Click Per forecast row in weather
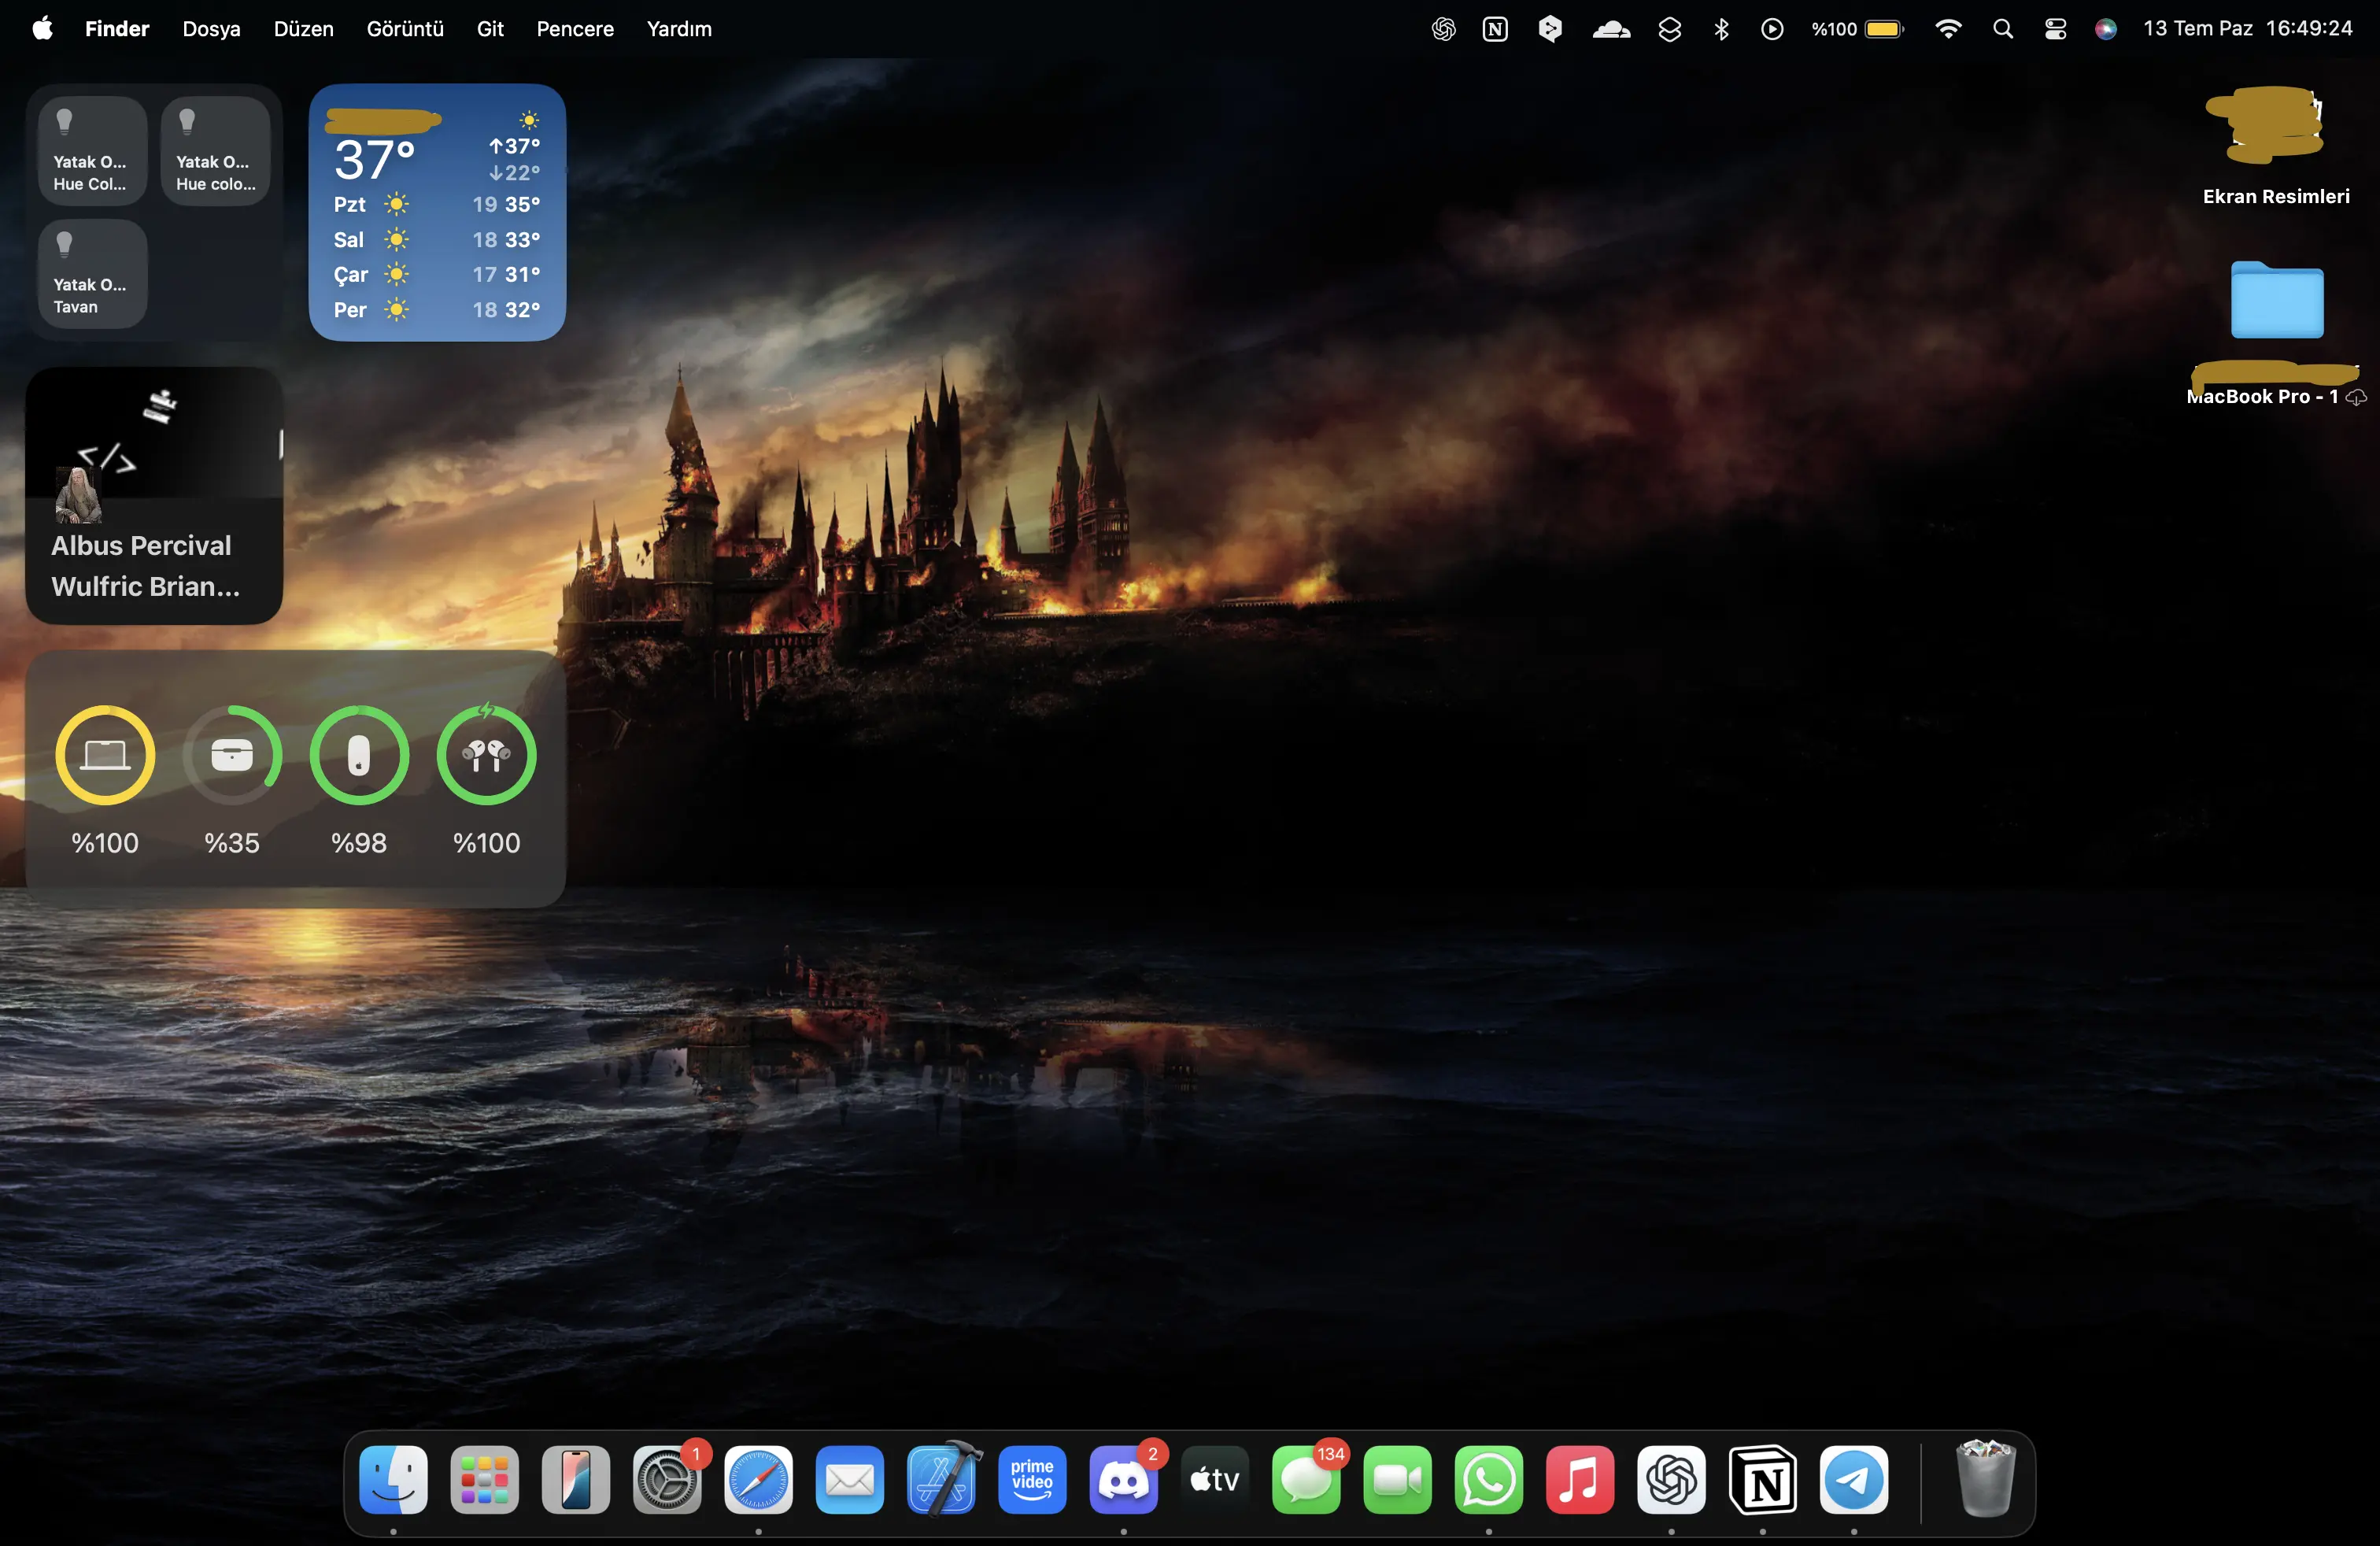The width and height of the screenshot is (2380, 1546). 437,309
